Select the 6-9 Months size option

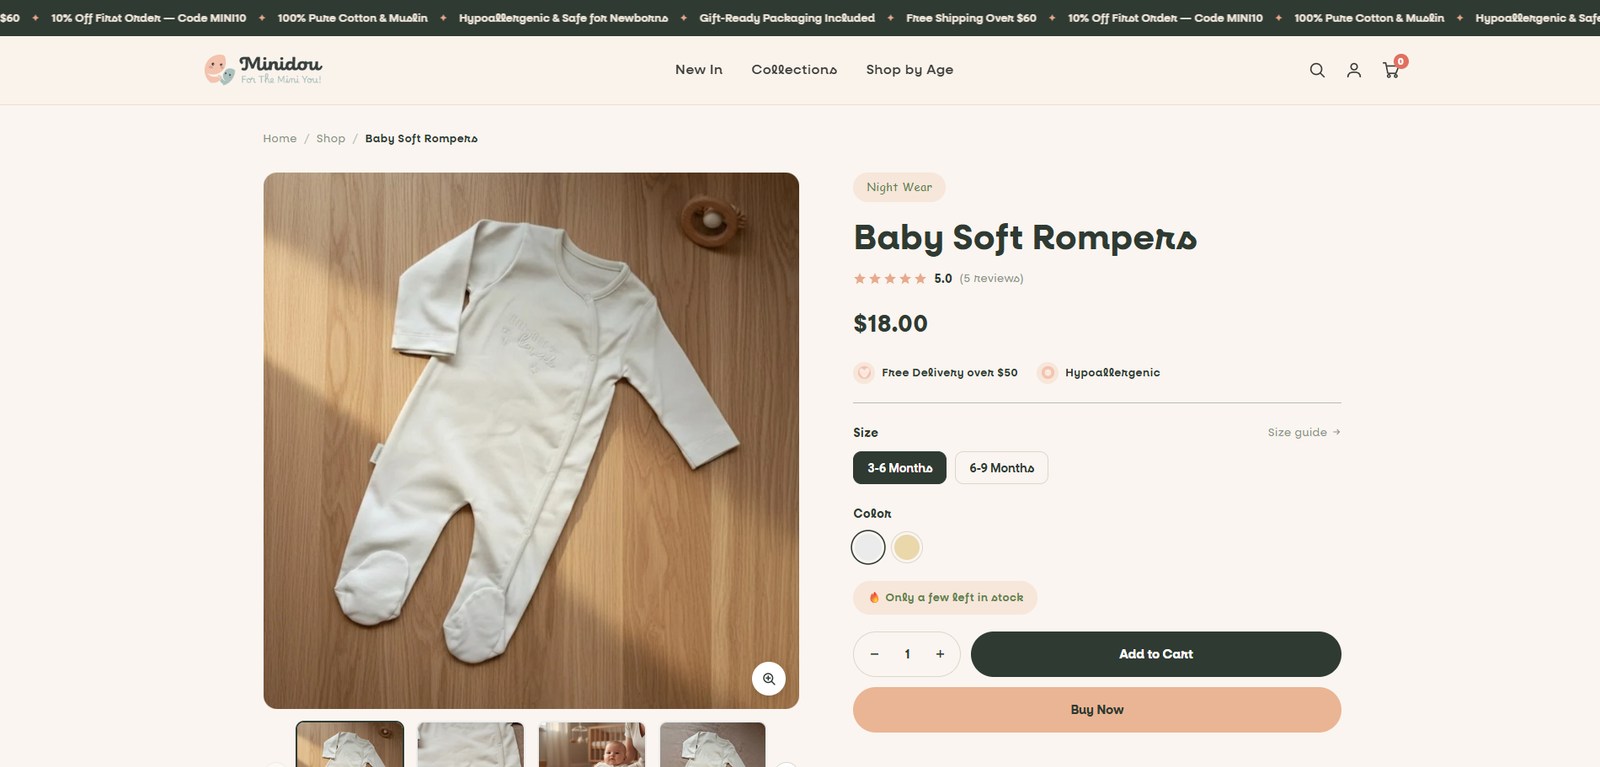[x=1002, y=468]
